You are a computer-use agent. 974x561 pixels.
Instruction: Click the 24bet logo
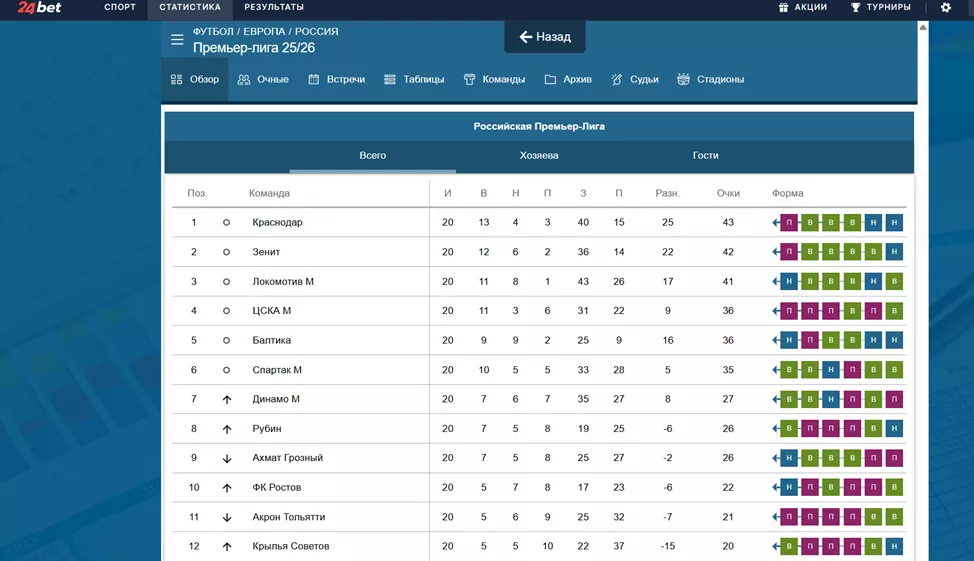[39, 8]
